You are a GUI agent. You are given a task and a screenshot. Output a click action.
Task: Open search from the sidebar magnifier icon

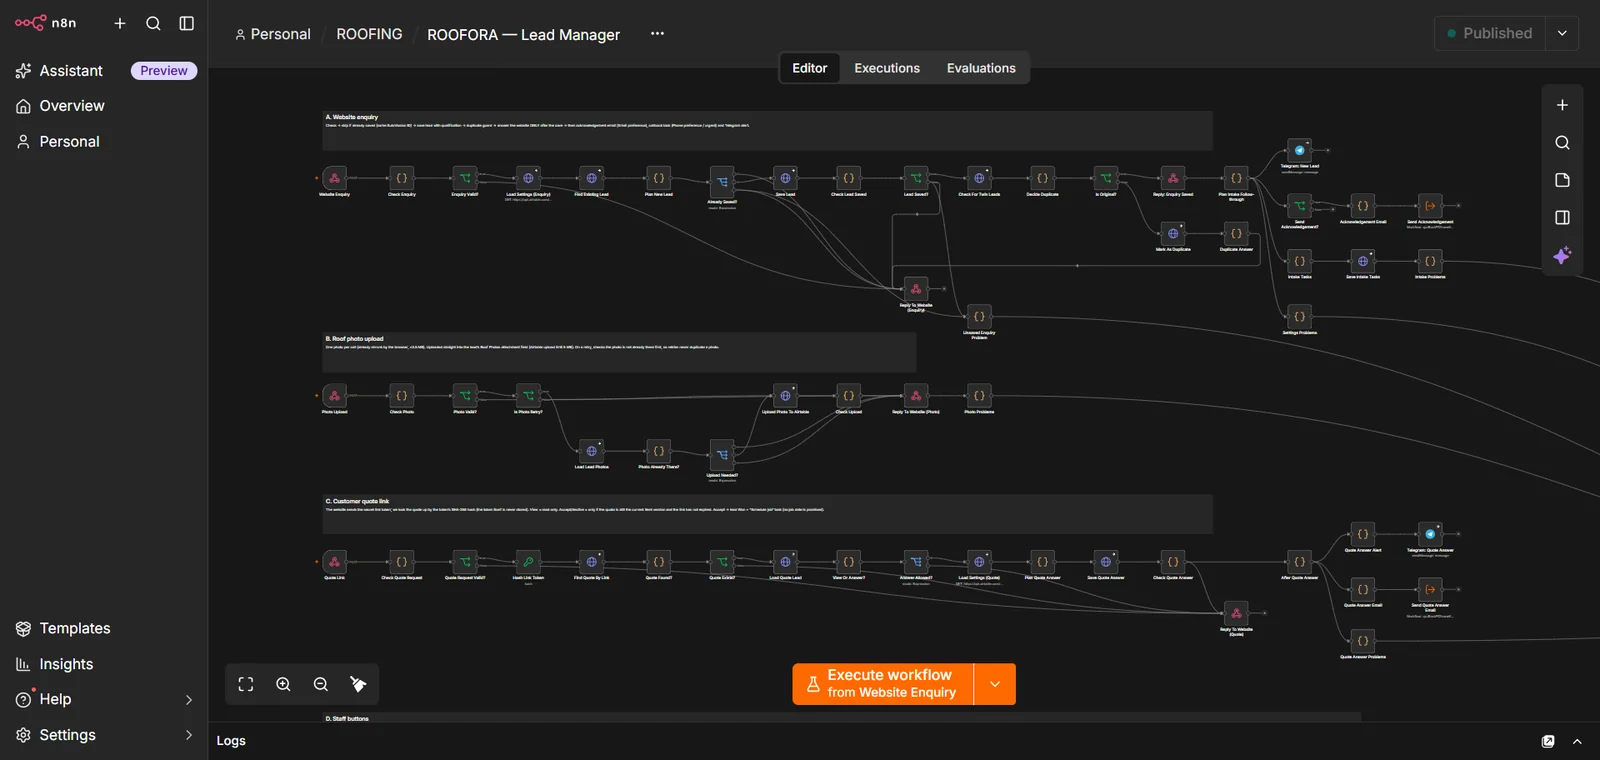coord(153,23)
